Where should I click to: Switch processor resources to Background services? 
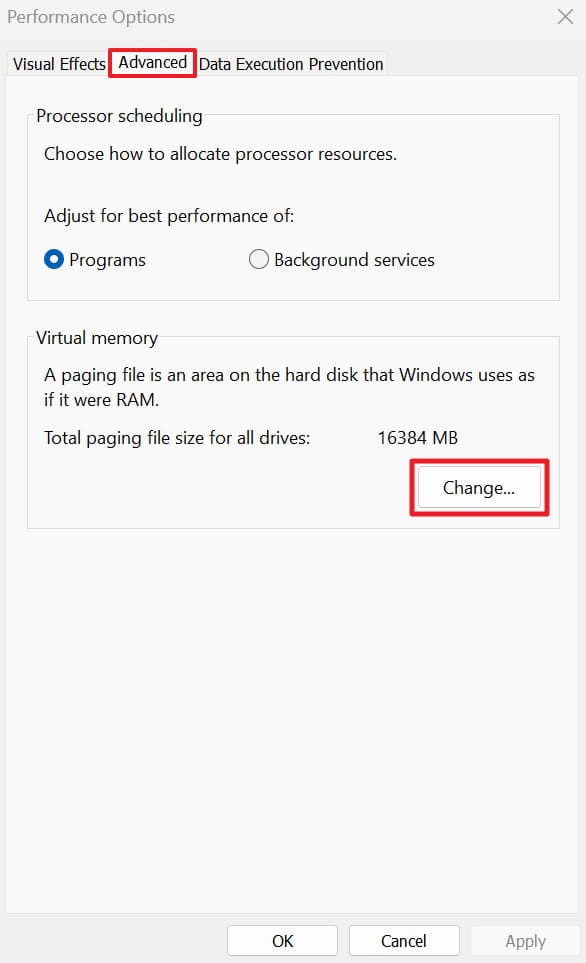(258, 259)
